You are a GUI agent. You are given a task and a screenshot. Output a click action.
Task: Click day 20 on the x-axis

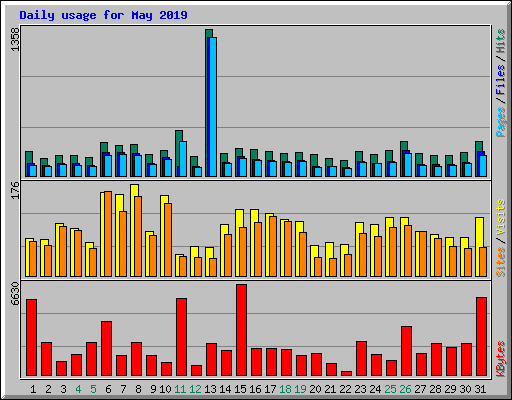point(315,389)
